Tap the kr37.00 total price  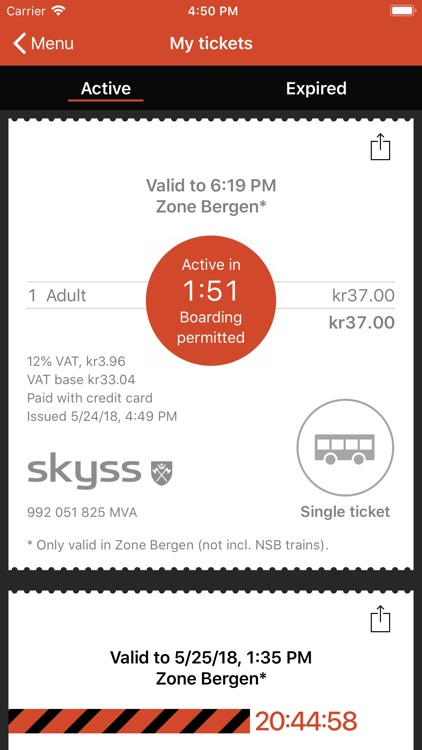tap(362, 322)
